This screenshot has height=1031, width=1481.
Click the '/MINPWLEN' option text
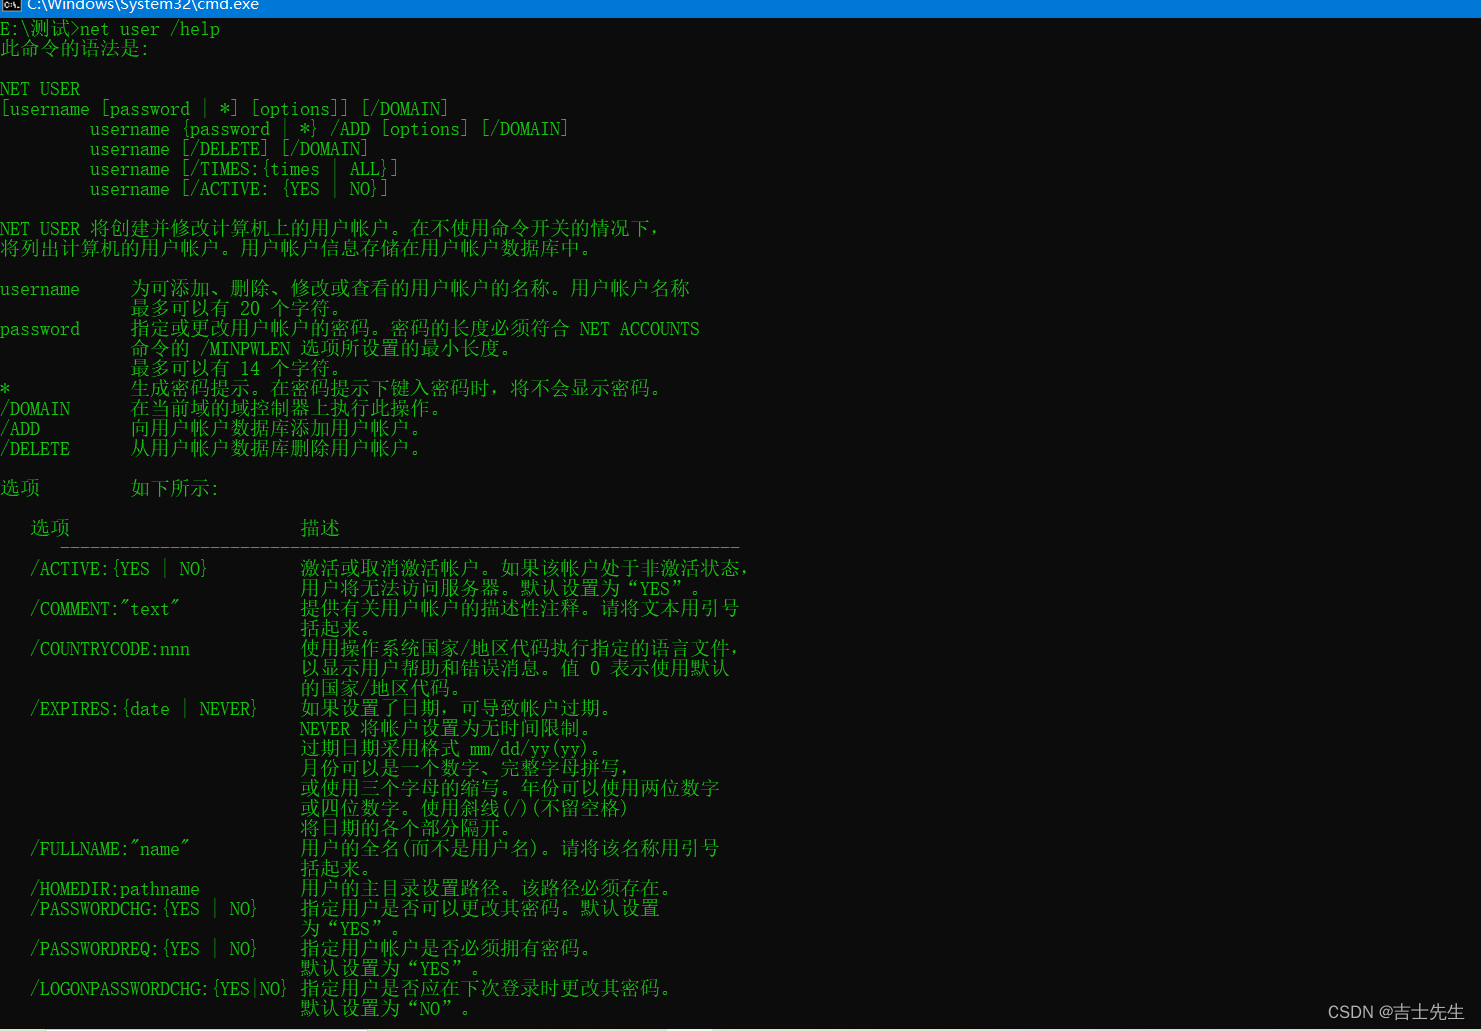(245, 349)
